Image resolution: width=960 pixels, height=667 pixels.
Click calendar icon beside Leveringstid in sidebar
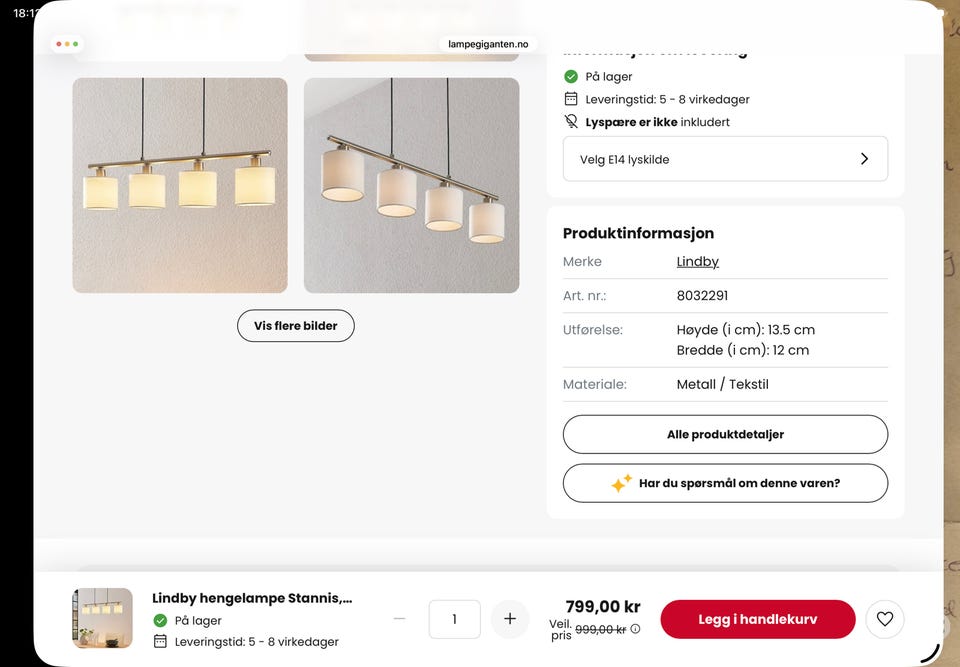pyautogui.click(x=571, y=99)
